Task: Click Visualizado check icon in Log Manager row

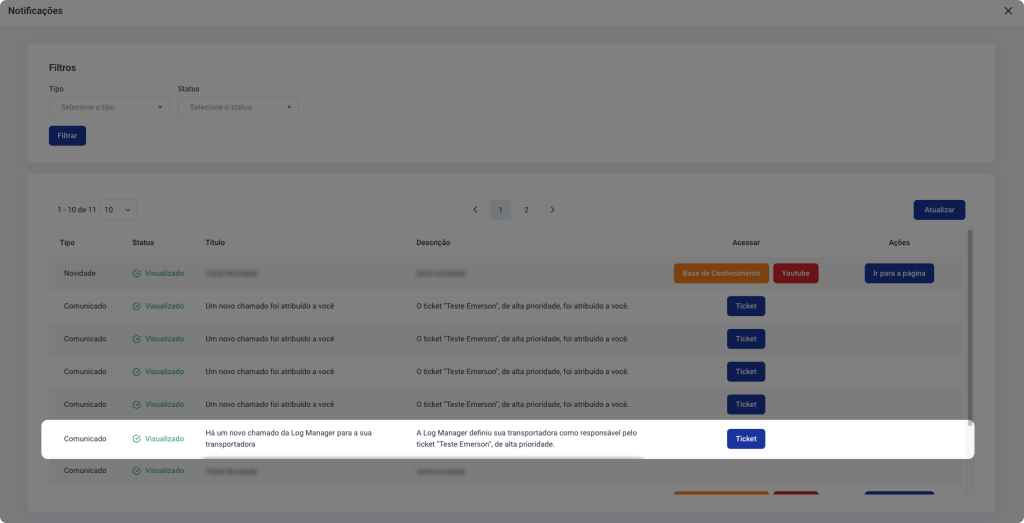Action: [136, 438]
